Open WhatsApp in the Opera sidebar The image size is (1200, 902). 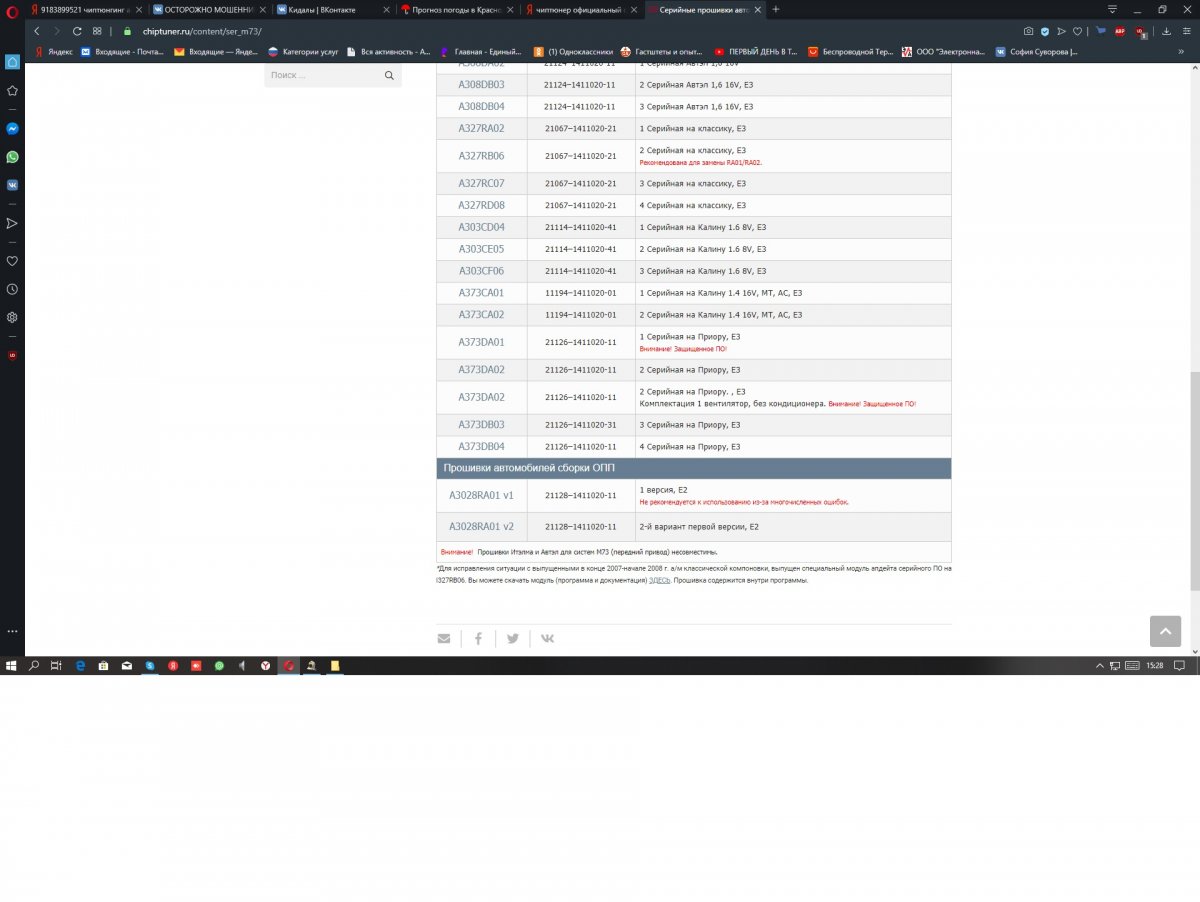pos(12,157)
